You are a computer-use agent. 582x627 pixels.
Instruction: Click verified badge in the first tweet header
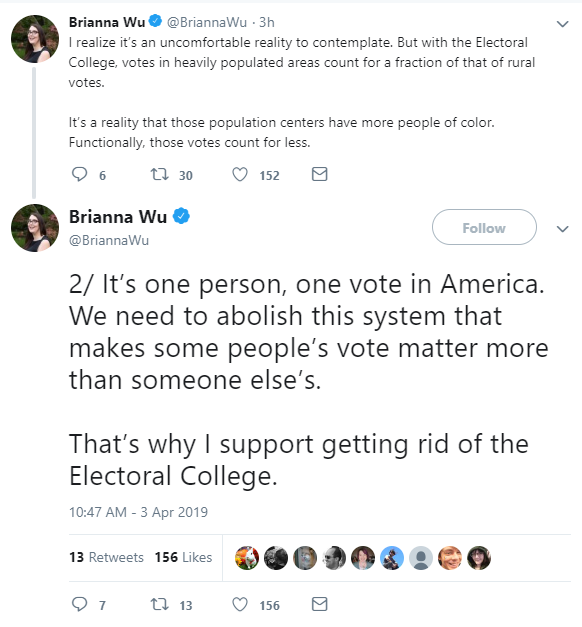click(155, 21)
